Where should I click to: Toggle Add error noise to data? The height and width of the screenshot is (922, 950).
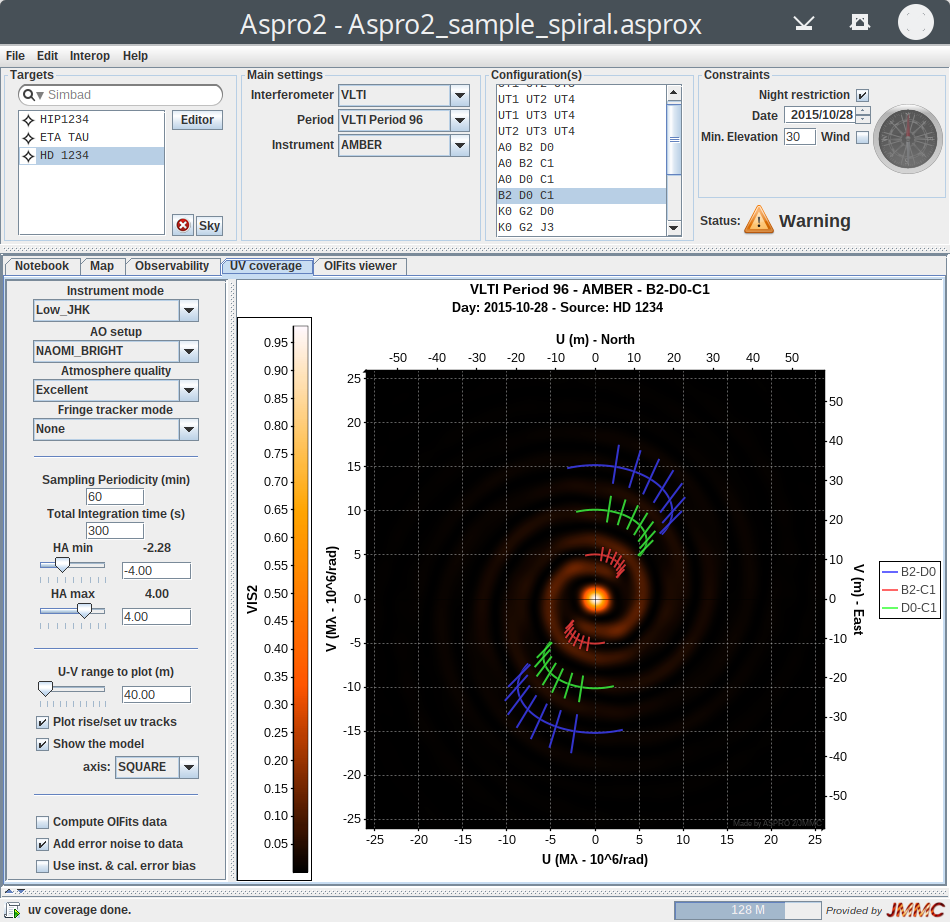pyautogui.click(x=42, y=844)
